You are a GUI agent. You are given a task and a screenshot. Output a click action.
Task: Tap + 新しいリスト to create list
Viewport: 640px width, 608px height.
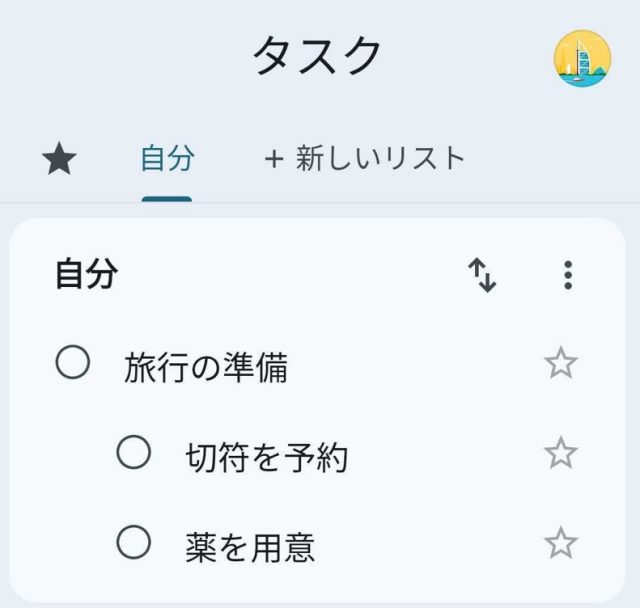coord(365,158)
